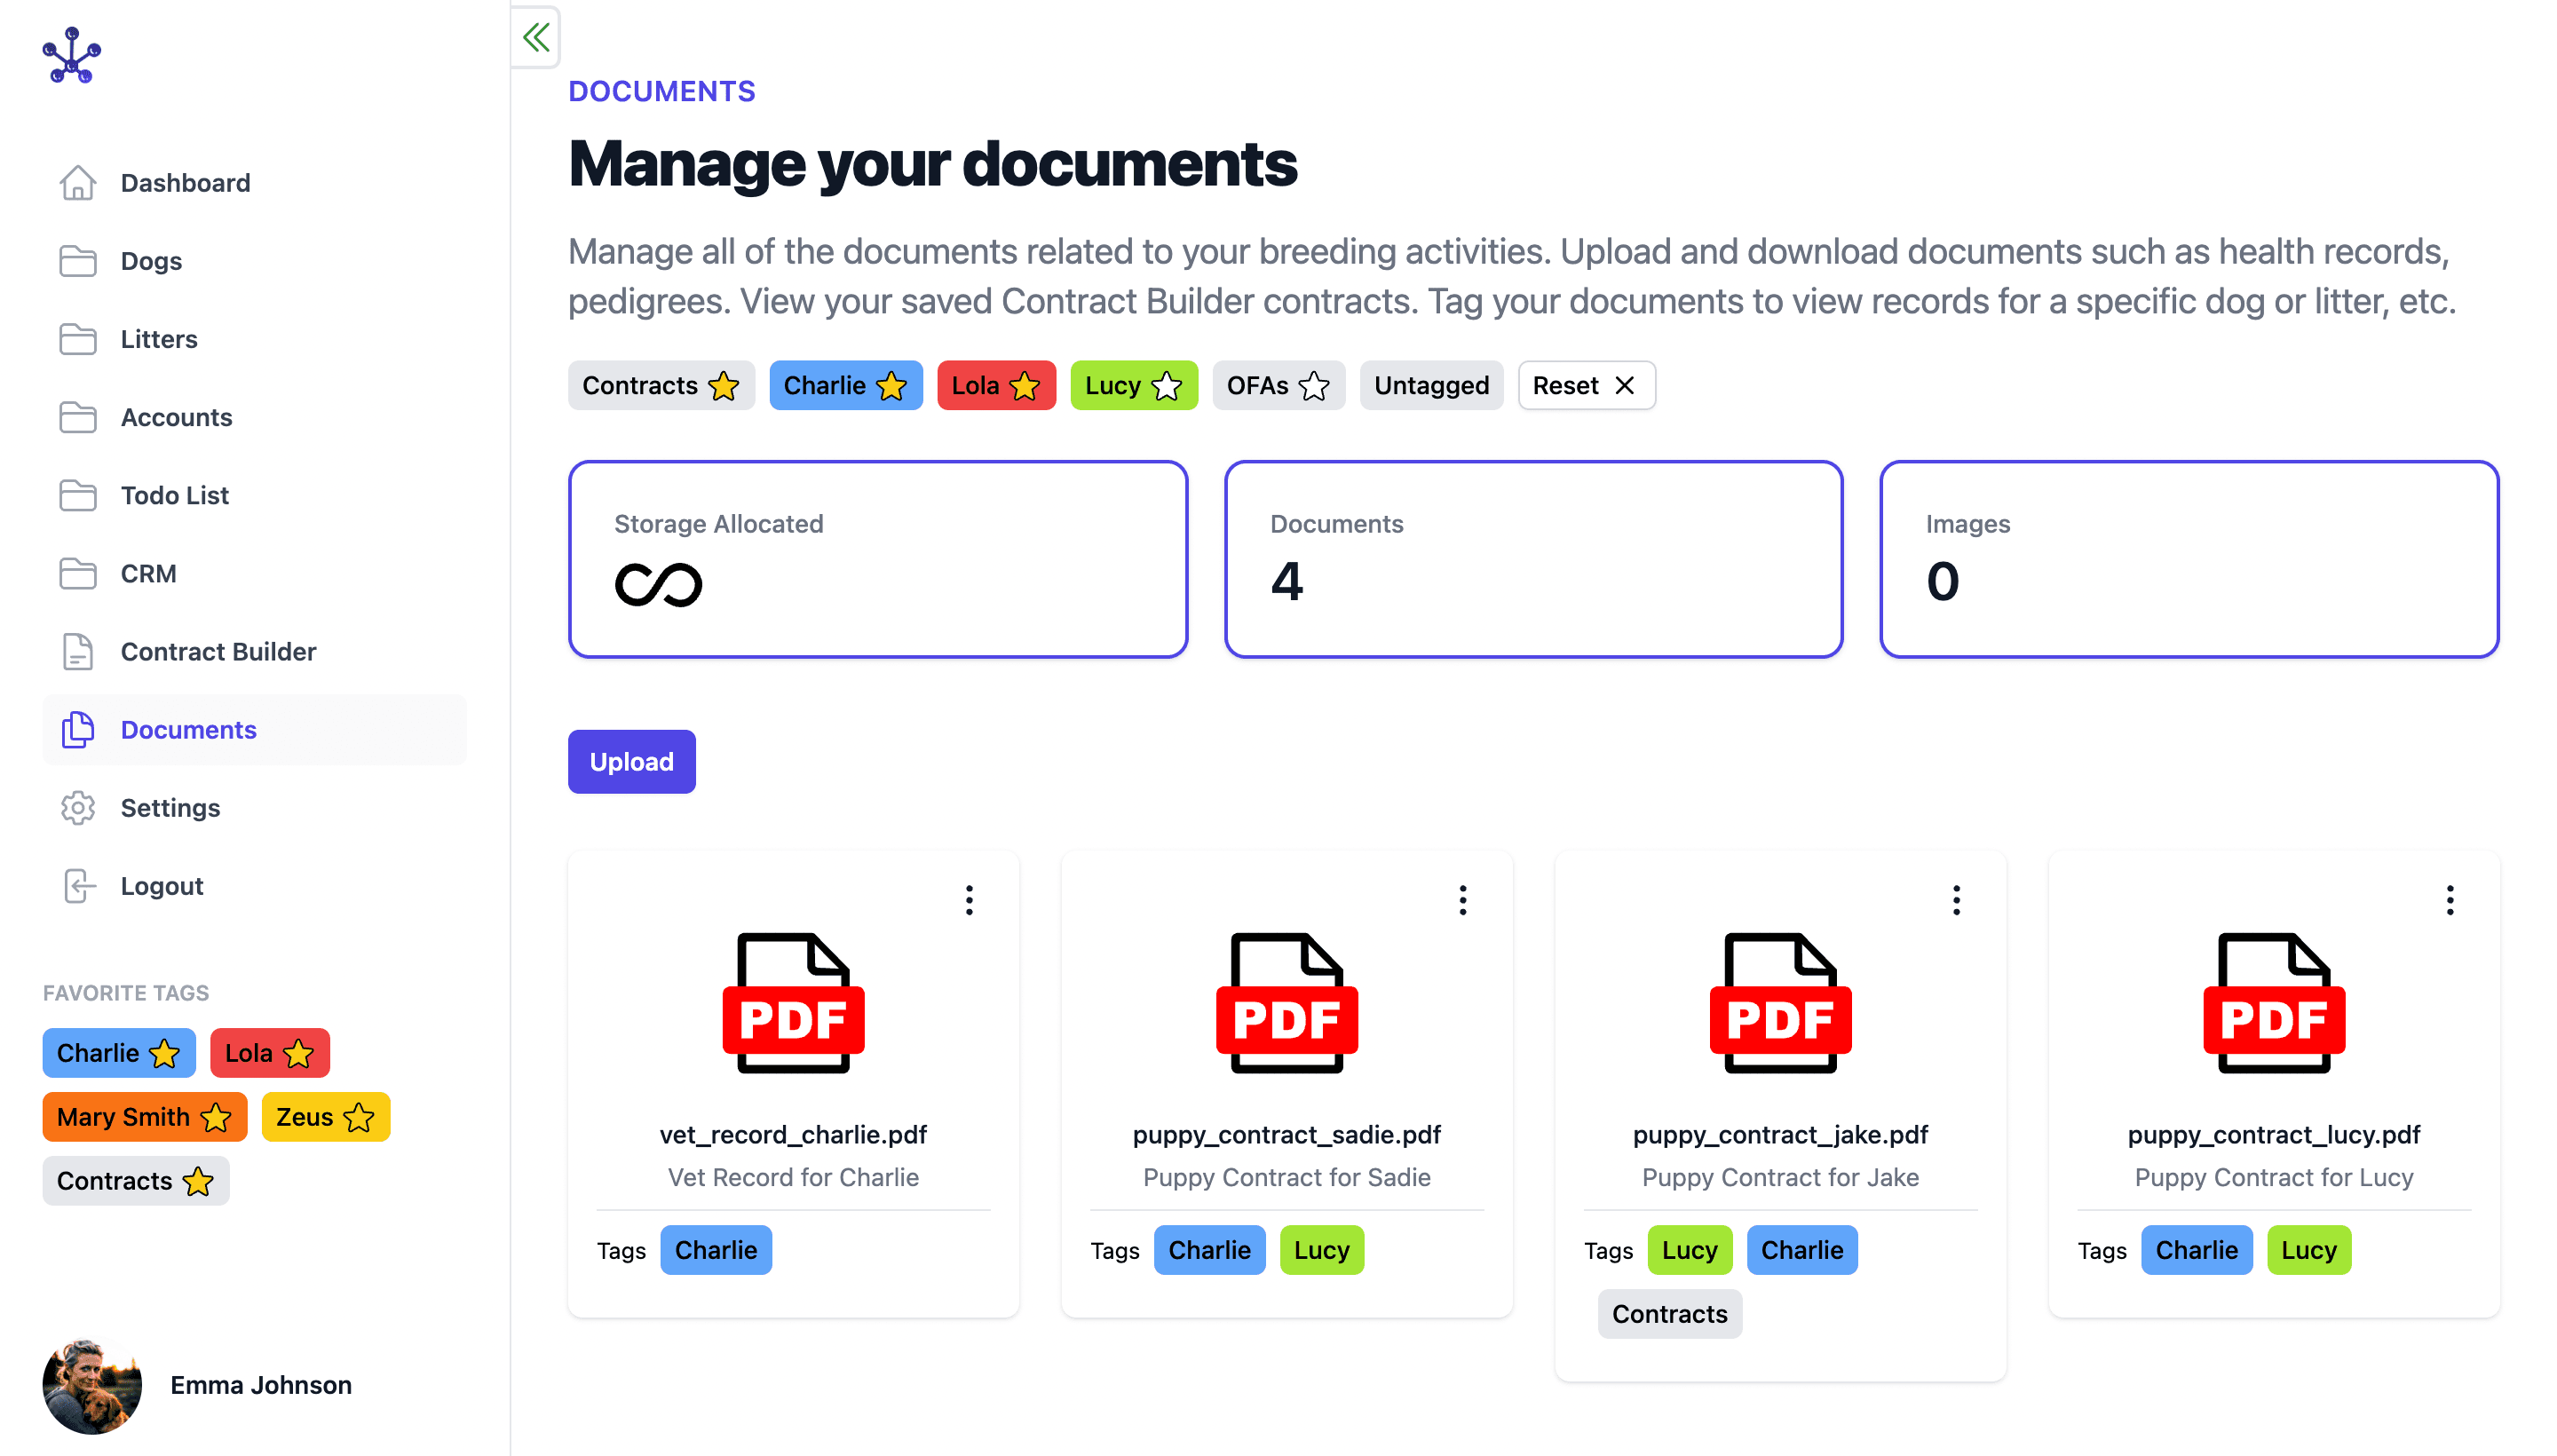2557x1456 pixels.
Task: Click the Upload button
Action: (631, 761)
